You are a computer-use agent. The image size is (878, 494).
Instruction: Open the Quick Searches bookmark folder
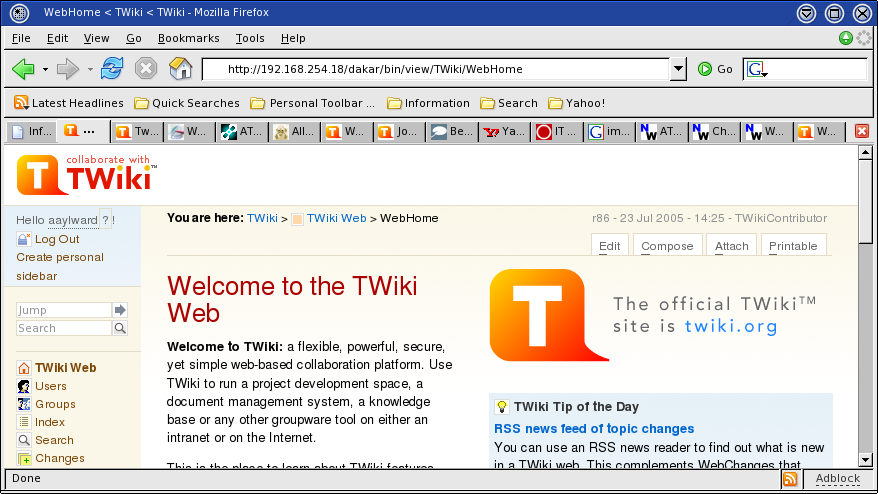(x=187, y=103)
